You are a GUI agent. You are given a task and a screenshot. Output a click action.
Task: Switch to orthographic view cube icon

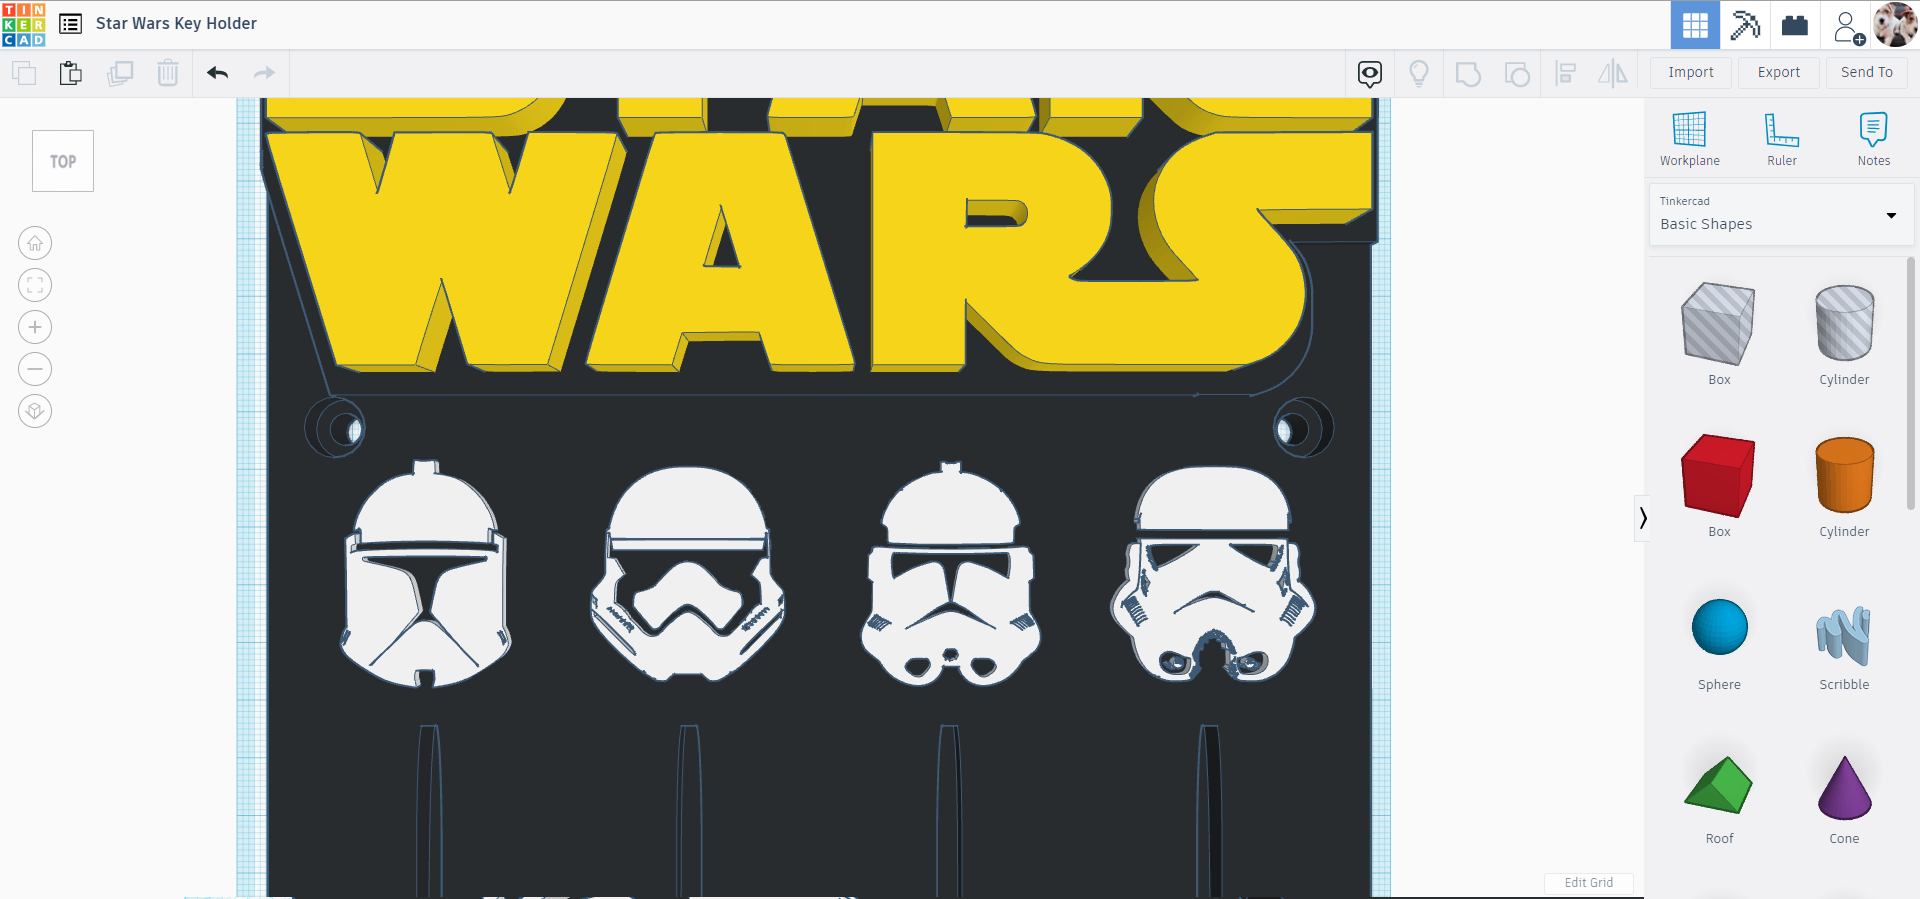pyautogui.click(x=35, y=411)
